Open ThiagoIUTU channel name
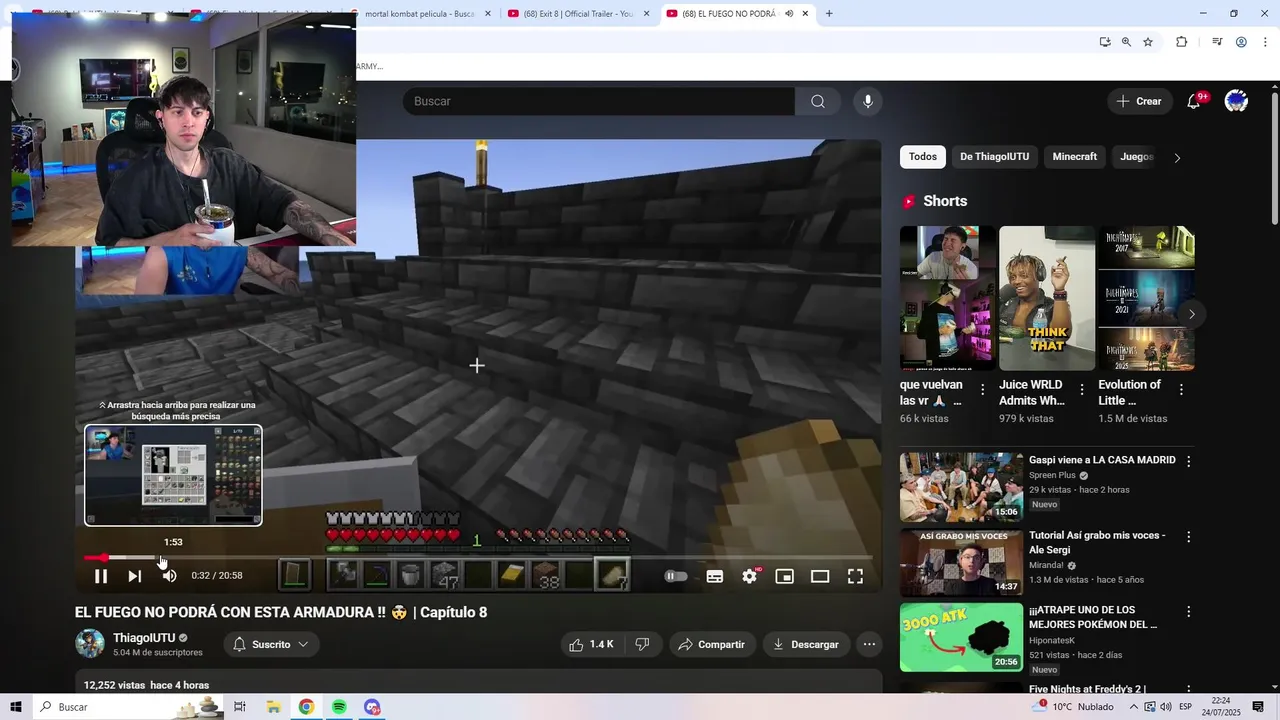 pyautogui.click(x=144, y=638)
